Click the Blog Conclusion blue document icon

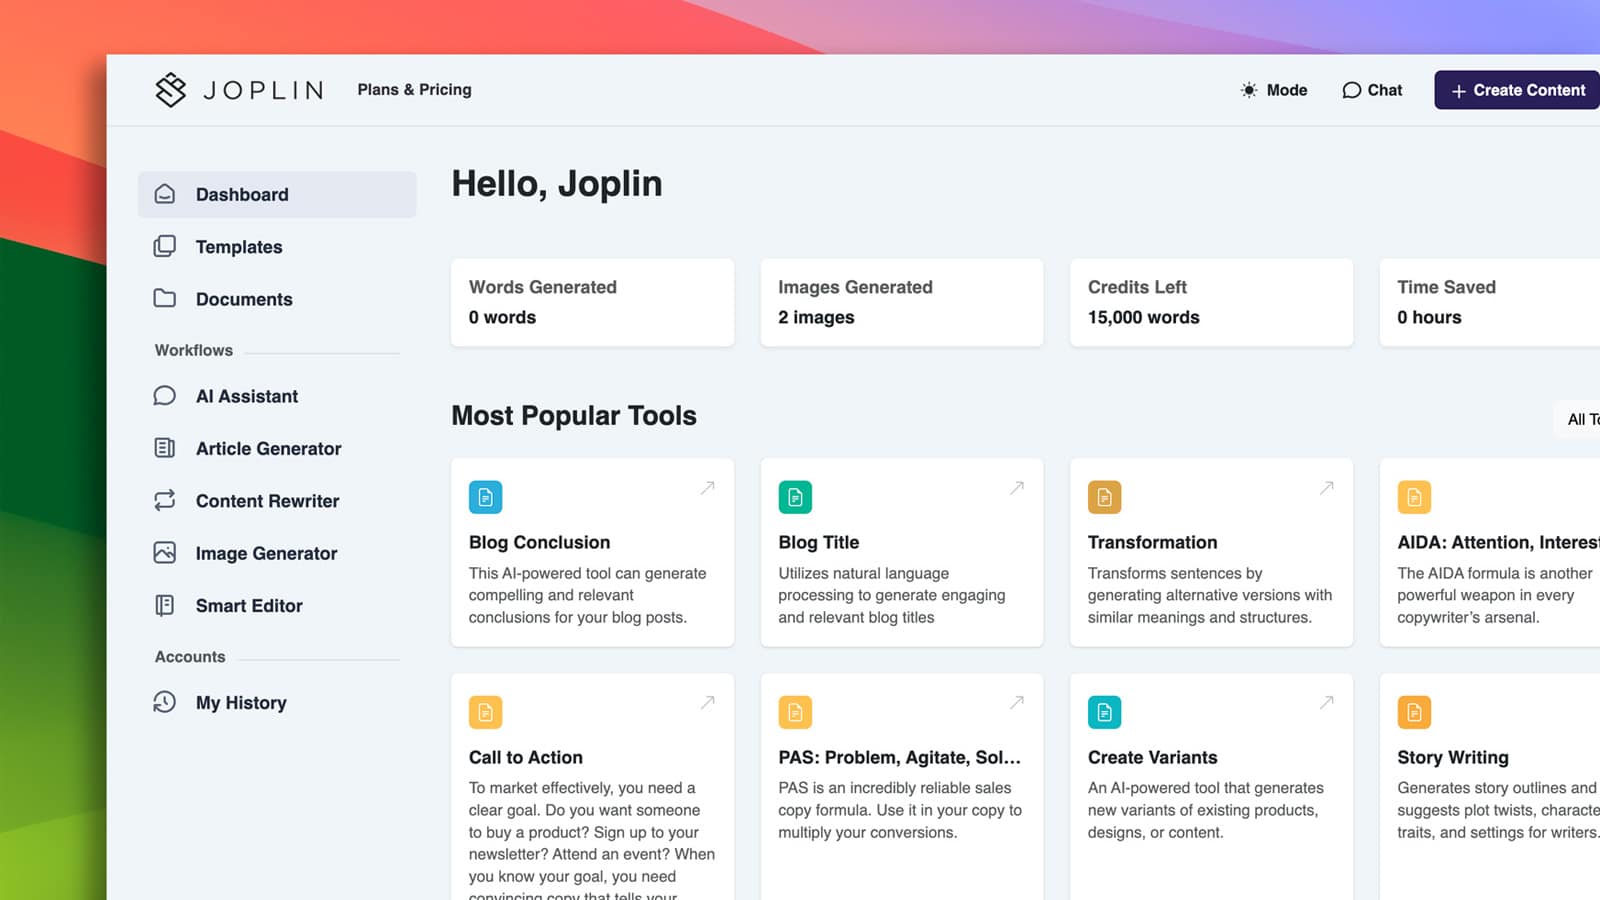pyautogui.click(x=486, y=497)
